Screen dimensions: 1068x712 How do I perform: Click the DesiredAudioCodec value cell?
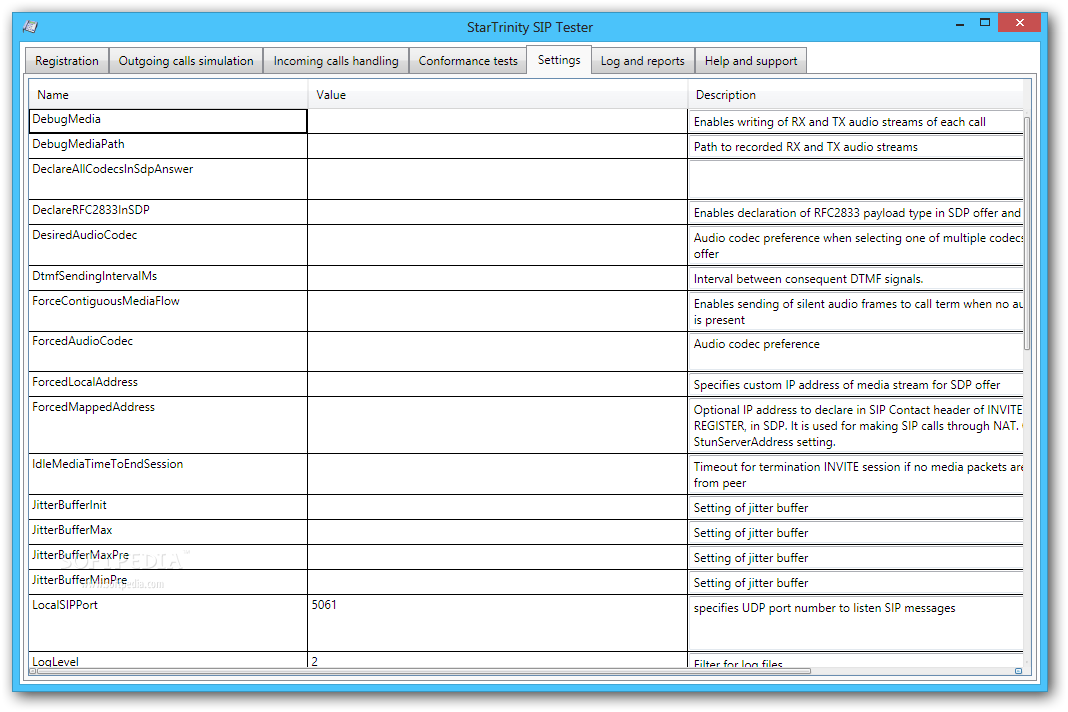[x=497, y=245]
